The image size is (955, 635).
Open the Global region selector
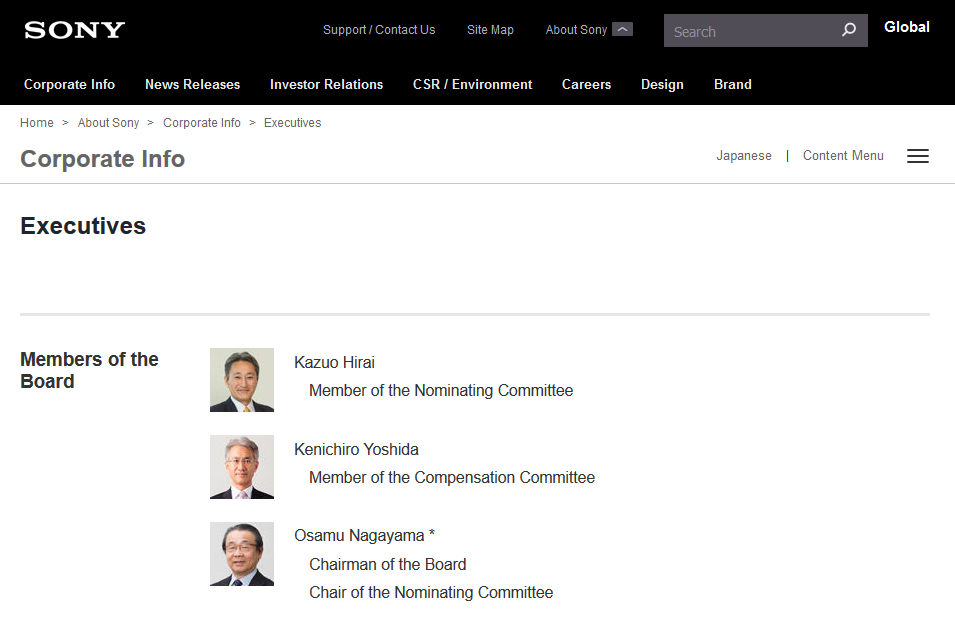906,27
